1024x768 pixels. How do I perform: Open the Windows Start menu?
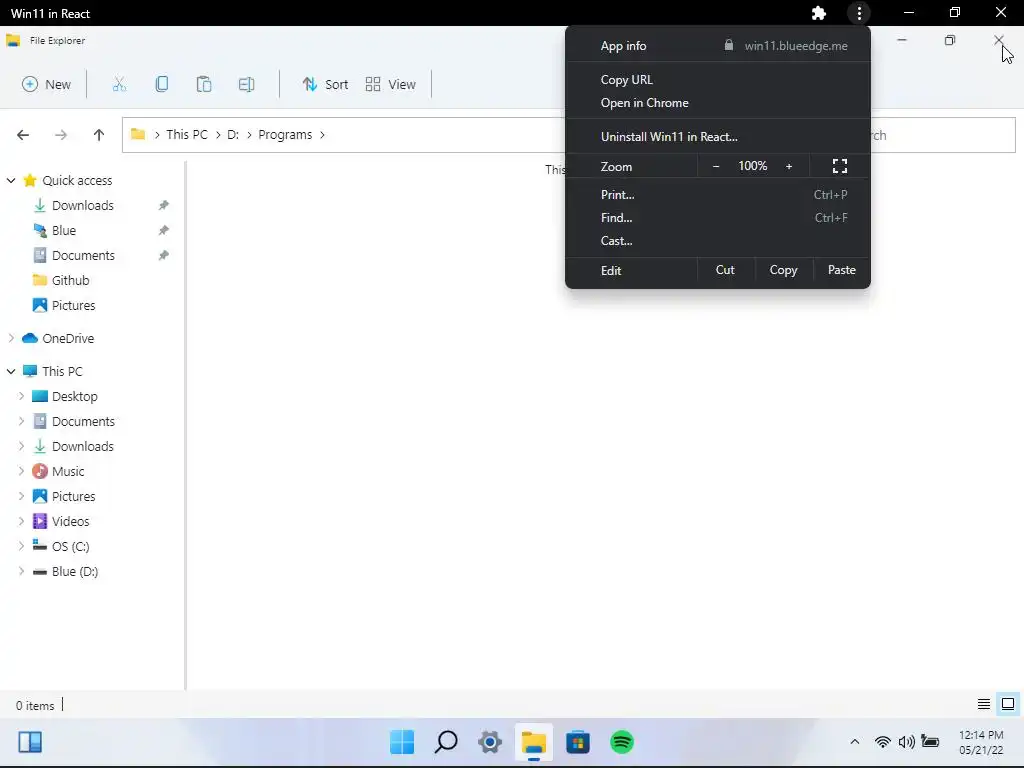click(x=402, y=742)
